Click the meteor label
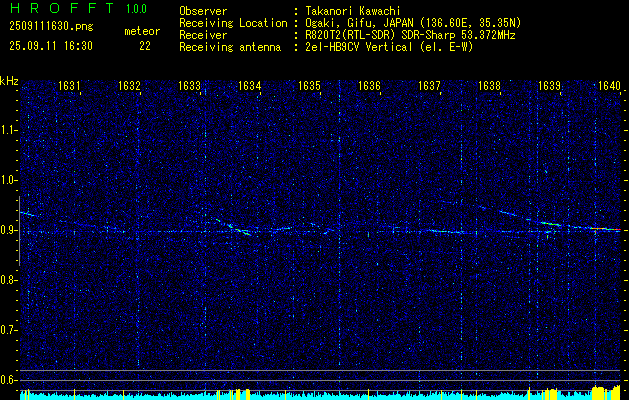The width and height of the screenshot is (629, 400). pos(142,31)
